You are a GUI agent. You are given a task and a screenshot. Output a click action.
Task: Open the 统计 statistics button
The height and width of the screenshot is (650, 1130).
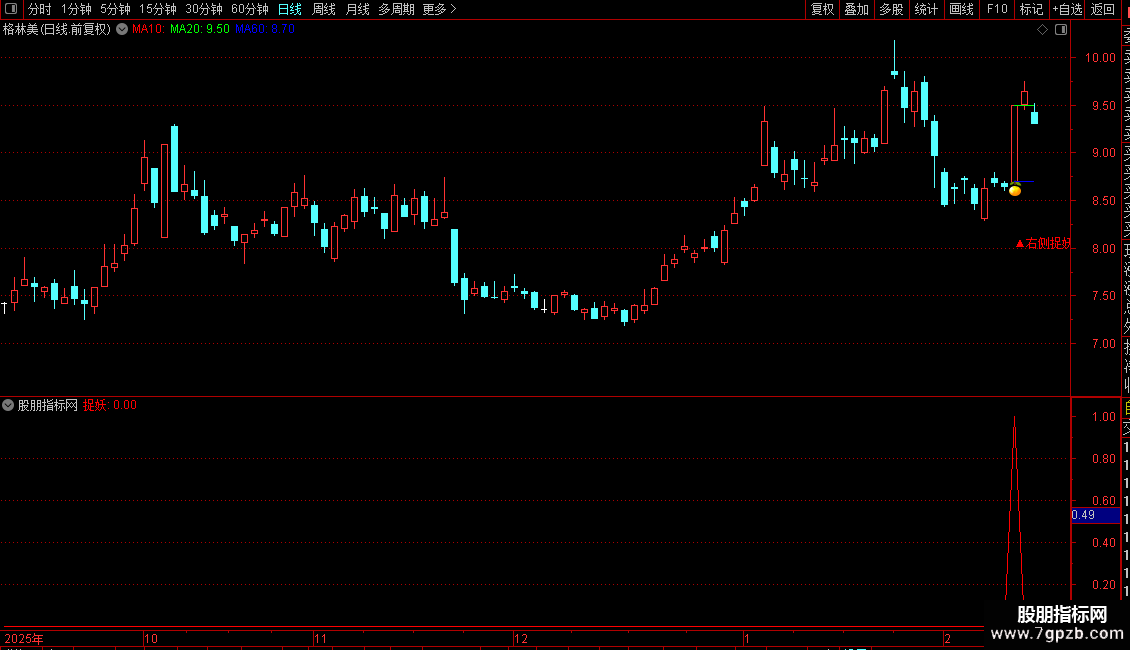coord(926,9)
